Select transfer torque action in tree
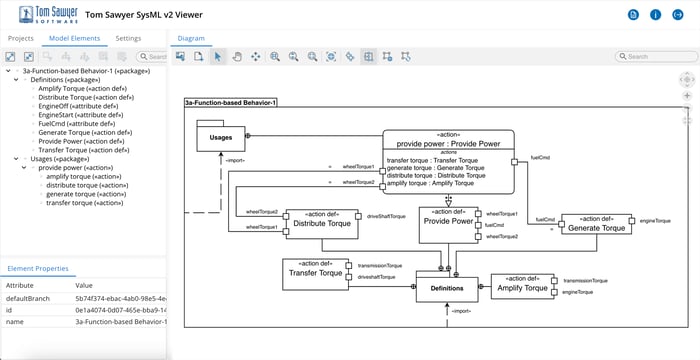 click(85, 203)
